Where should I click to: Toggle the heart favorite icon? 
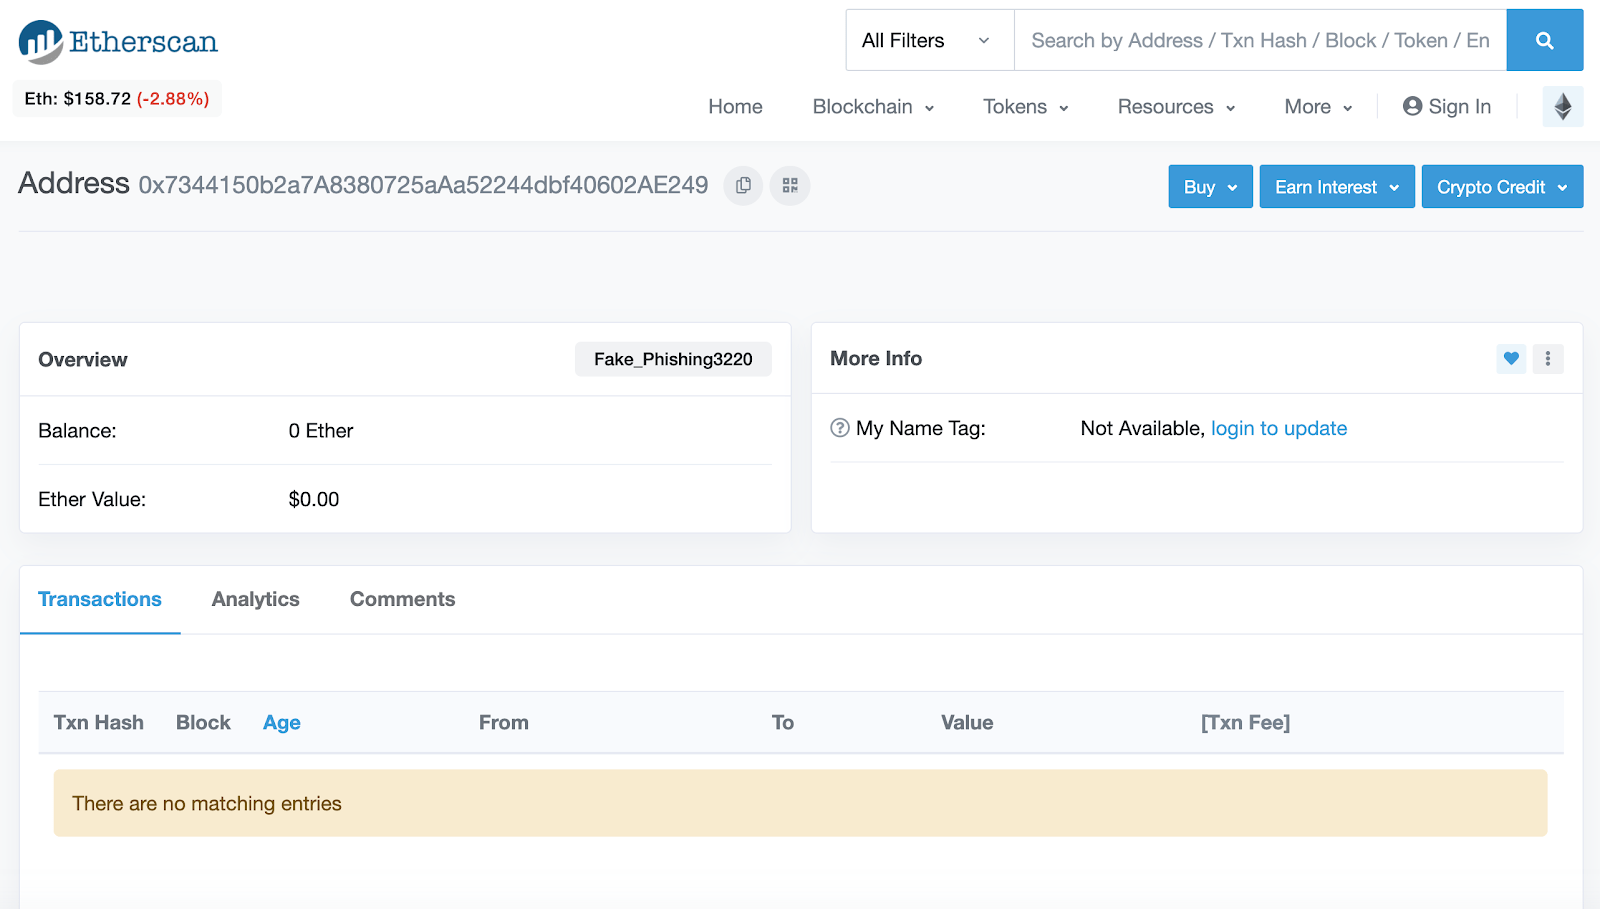(x=1509, y=358)
